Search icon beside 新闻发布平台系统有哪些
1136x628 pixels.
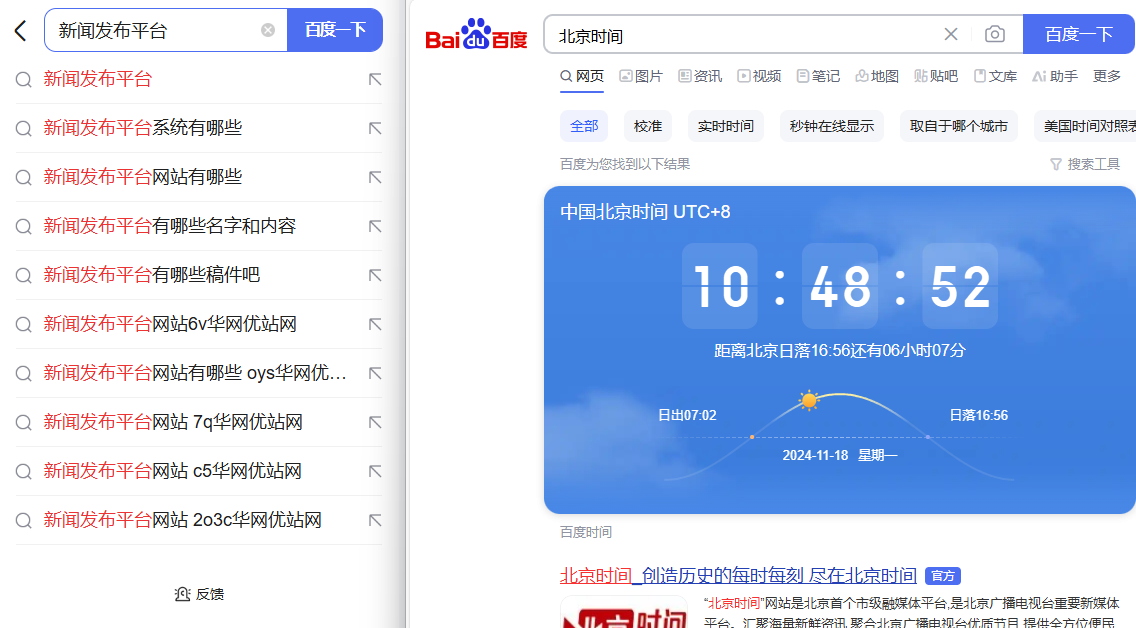point(24,129)
